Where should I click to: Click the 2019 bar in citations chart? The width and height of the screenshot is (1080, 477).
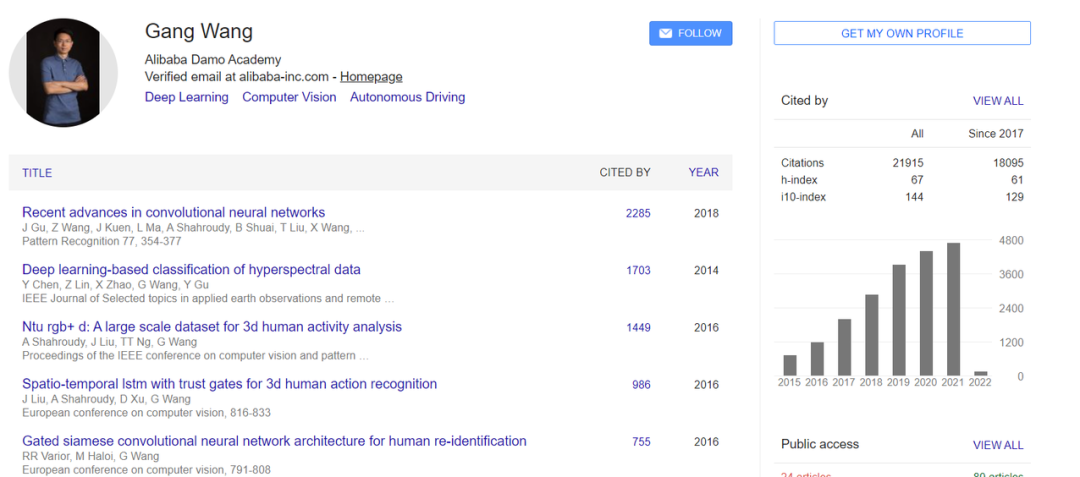tap(899, 320)
